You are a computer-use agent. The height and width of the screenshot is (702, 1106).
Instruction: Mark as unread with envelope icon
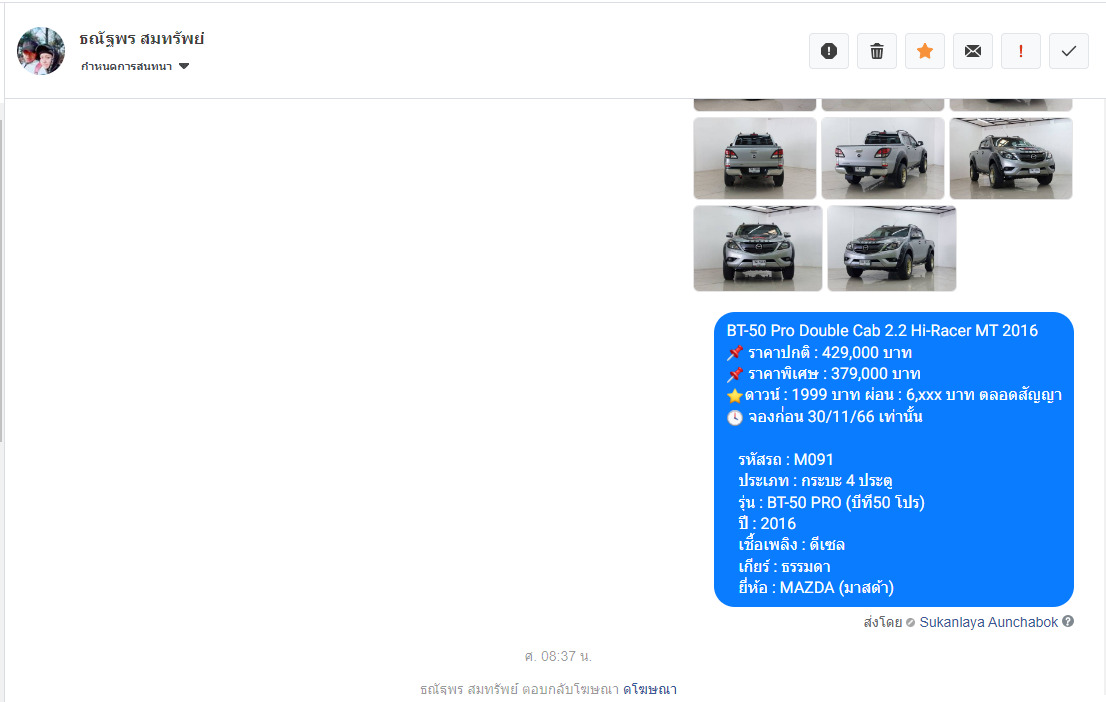pyautogui.click(x=973, y=51)
